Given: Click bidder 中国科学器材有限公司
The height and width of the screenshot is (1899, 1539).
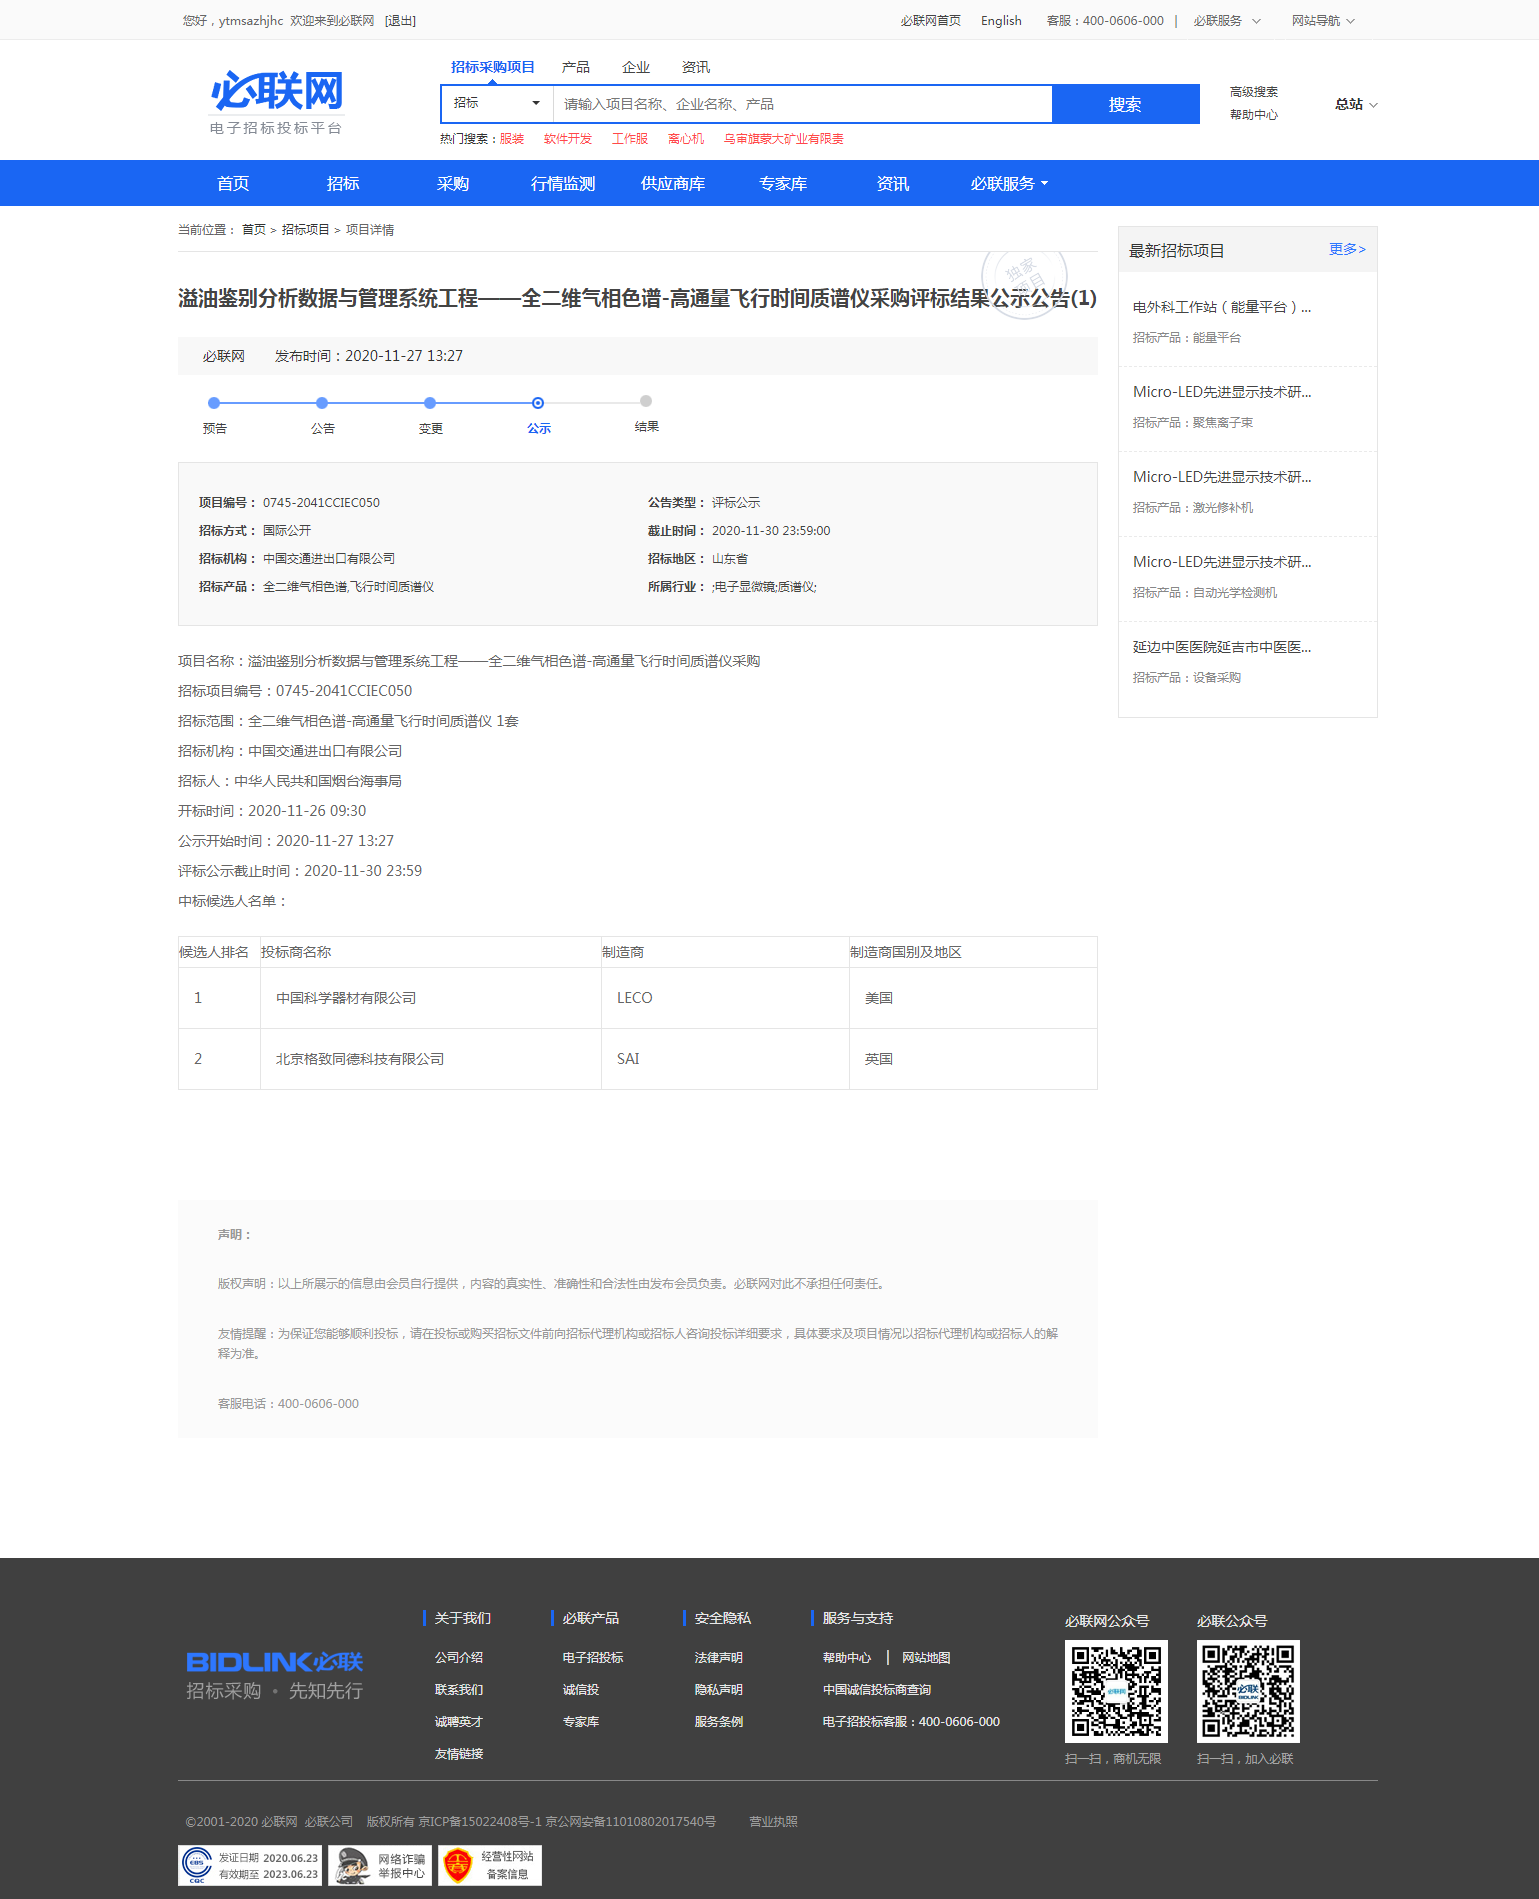Looking at the screenshot, I should point(346,998).
